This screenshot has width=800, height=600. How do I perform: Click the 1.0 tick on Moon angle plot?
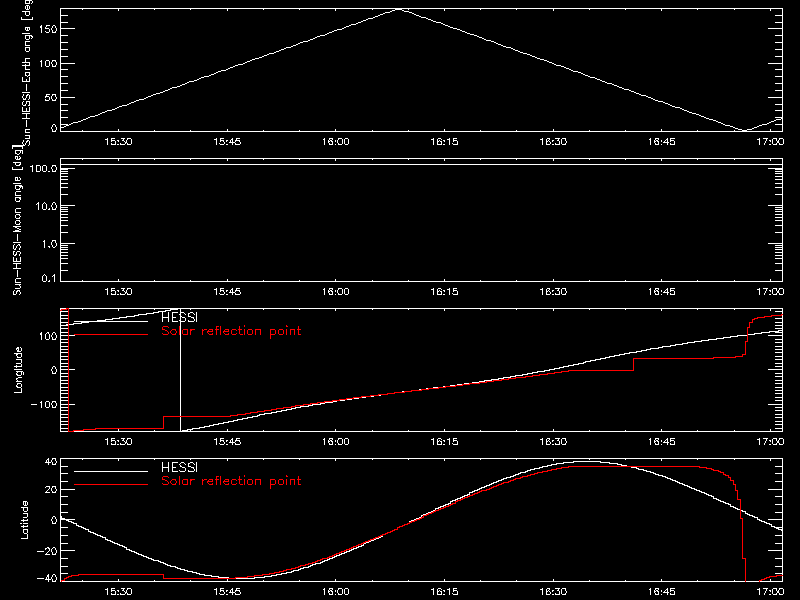[49, 244]
